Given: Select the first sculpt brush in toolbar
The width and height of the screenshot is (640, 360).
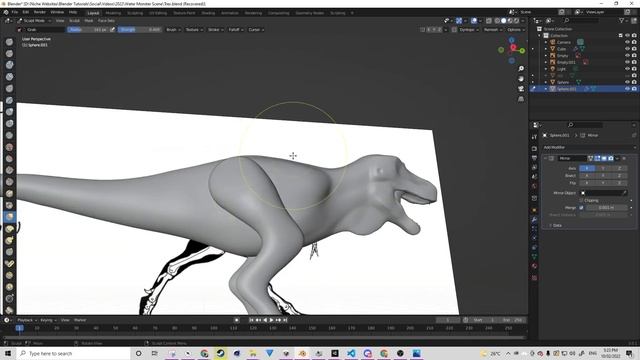Looking at the screenshot, I should point(9,42).
